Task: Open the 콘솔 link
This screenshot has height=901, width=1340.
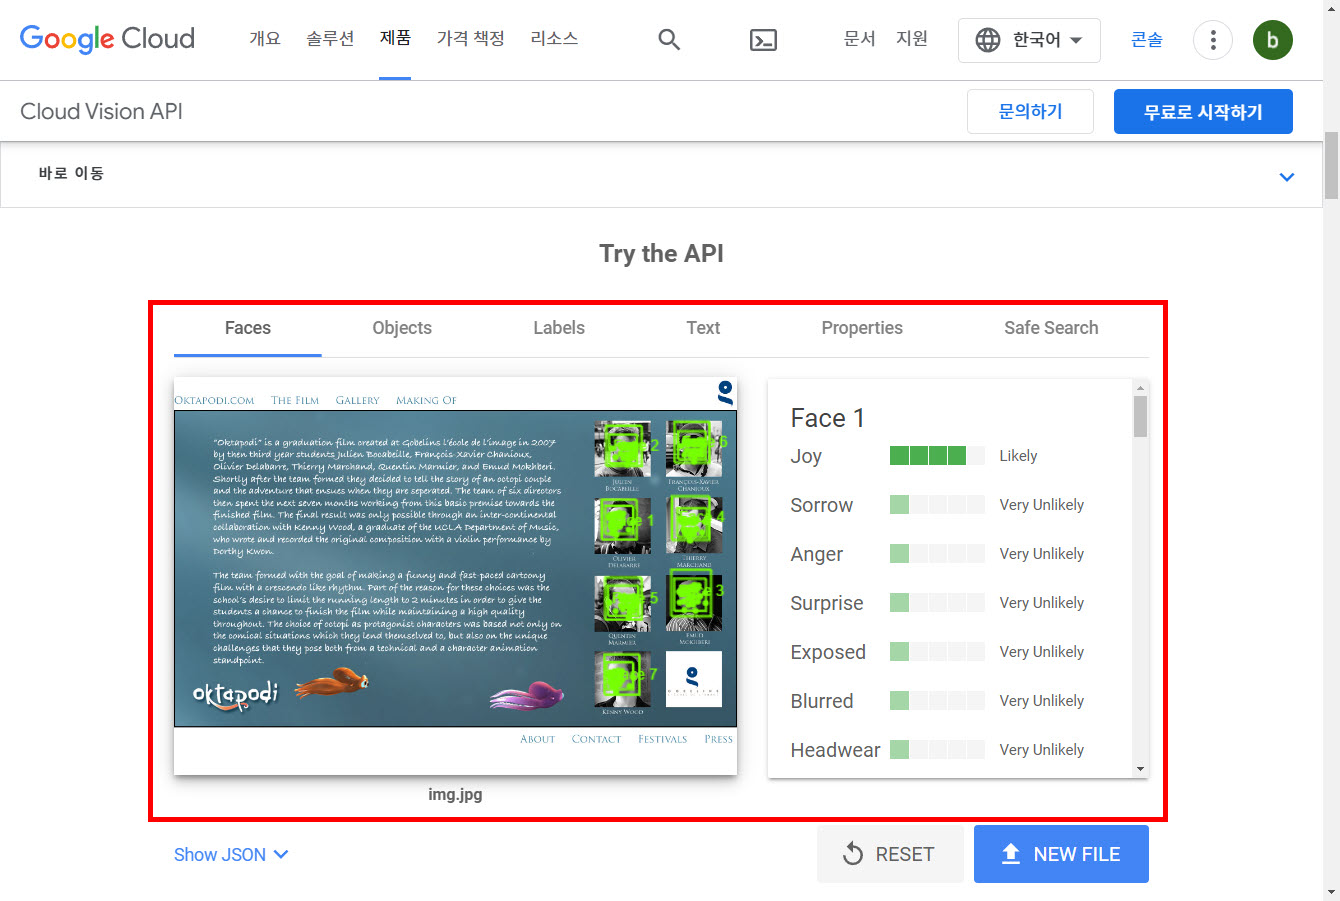Action: coord(1147,40)
